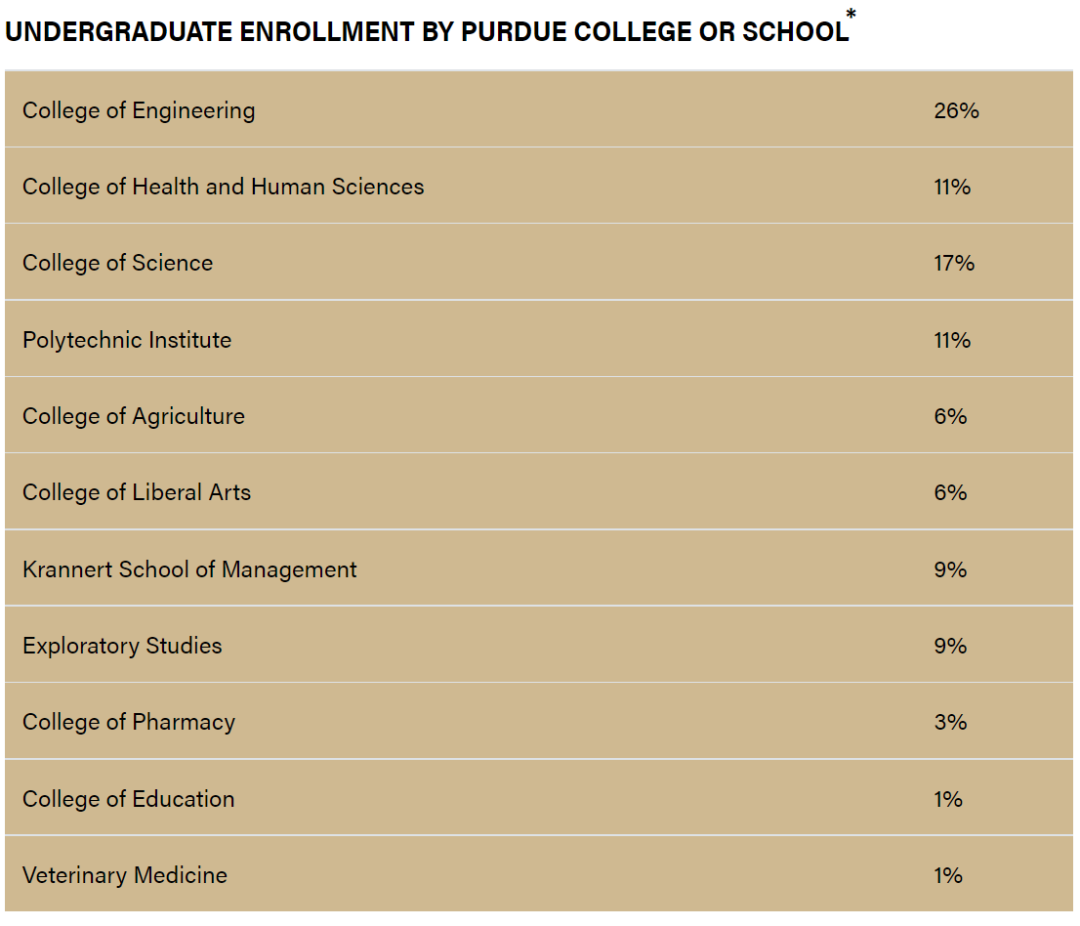Click the 26% value for Engineering
The image size is (1080, 926).
(x=956, y=110)
